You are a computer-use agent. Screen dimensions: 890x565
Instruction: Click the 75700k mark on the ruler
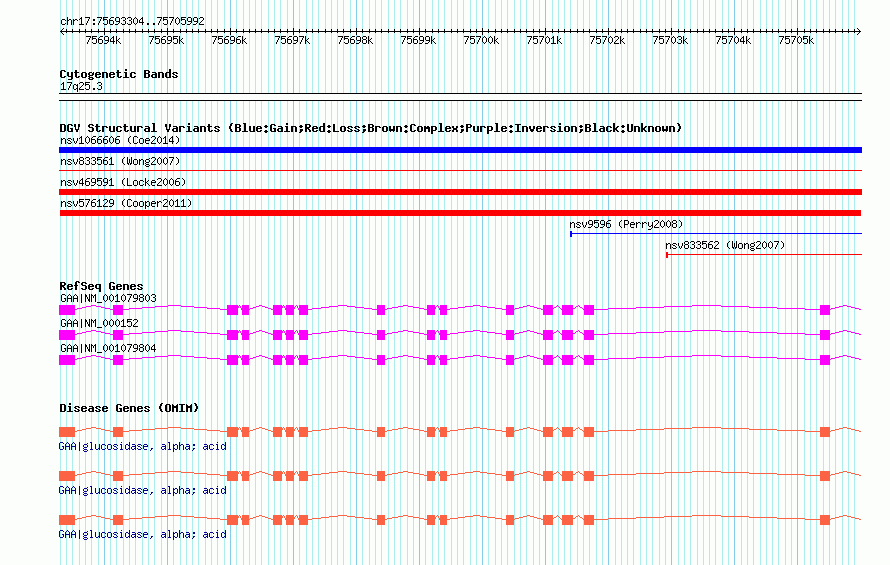pos(481,41)
